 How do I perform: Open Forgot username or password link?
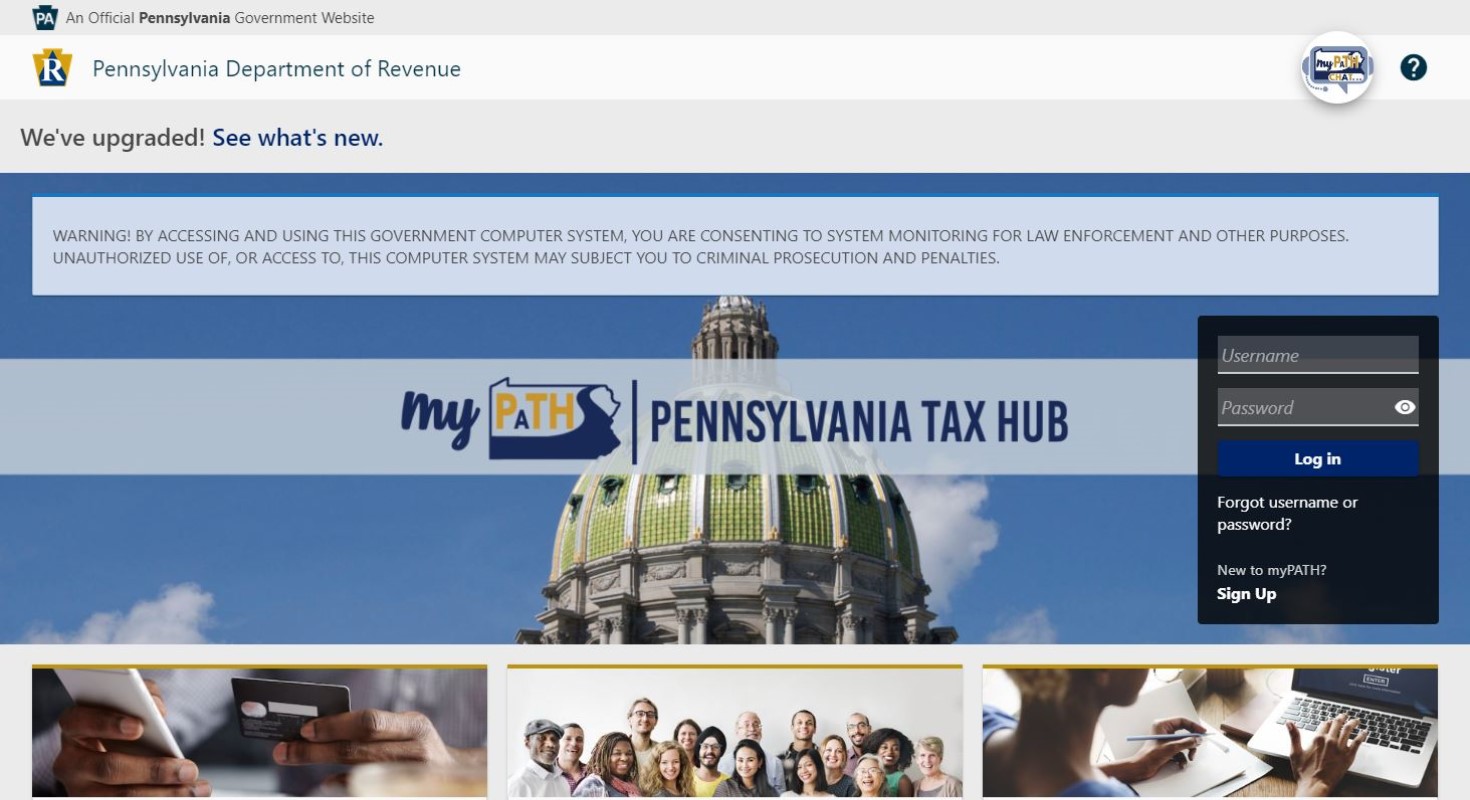click(x=1287, y=513)
